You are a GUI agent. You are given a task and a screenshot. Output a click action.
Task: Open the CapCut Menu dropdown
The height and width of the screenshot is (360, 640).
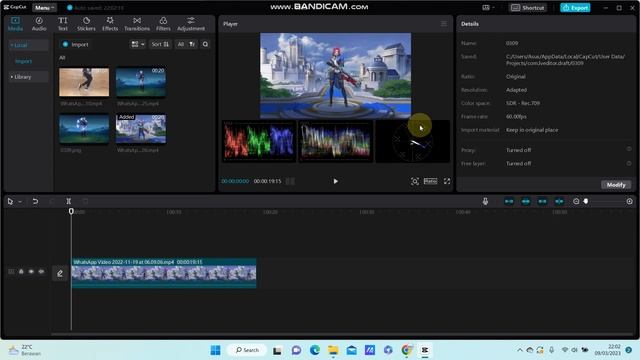point(44,8)
